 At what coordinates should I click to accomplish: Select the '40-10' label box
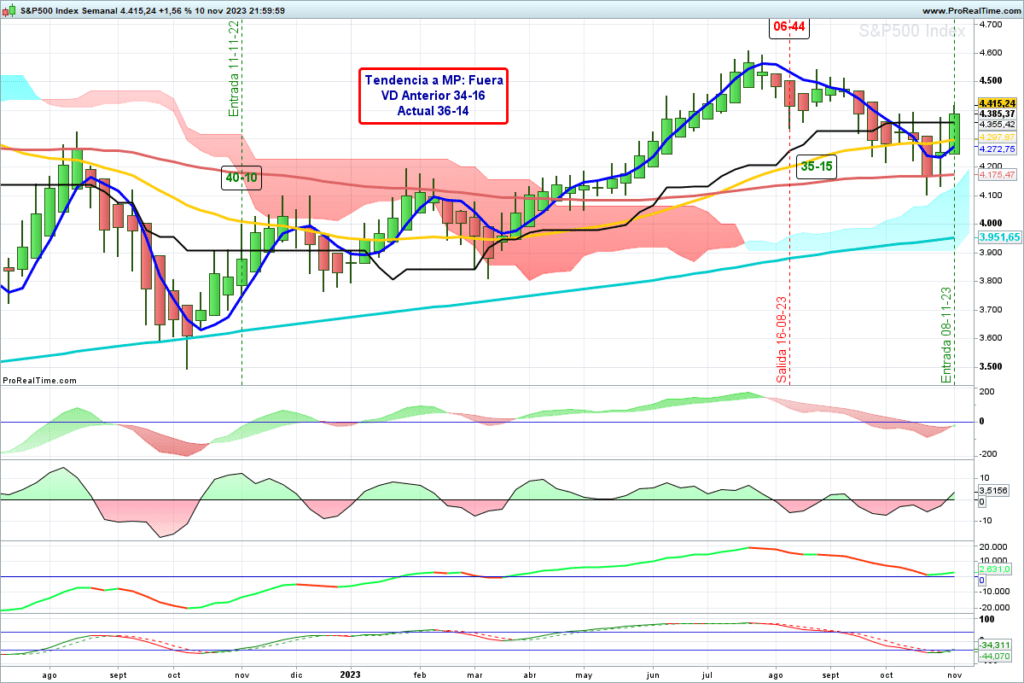point(242,178)
